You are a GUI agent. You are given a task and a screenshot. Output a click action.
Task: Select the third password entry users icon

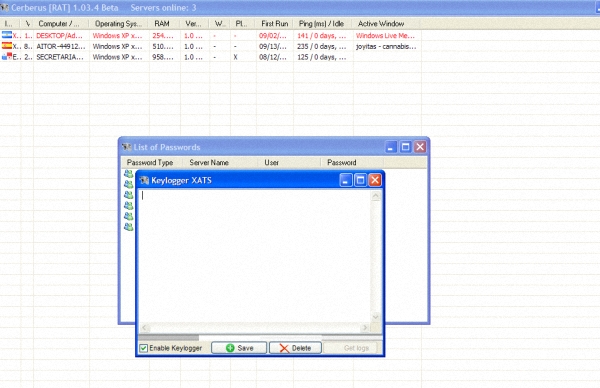click(x=128, y=195)
